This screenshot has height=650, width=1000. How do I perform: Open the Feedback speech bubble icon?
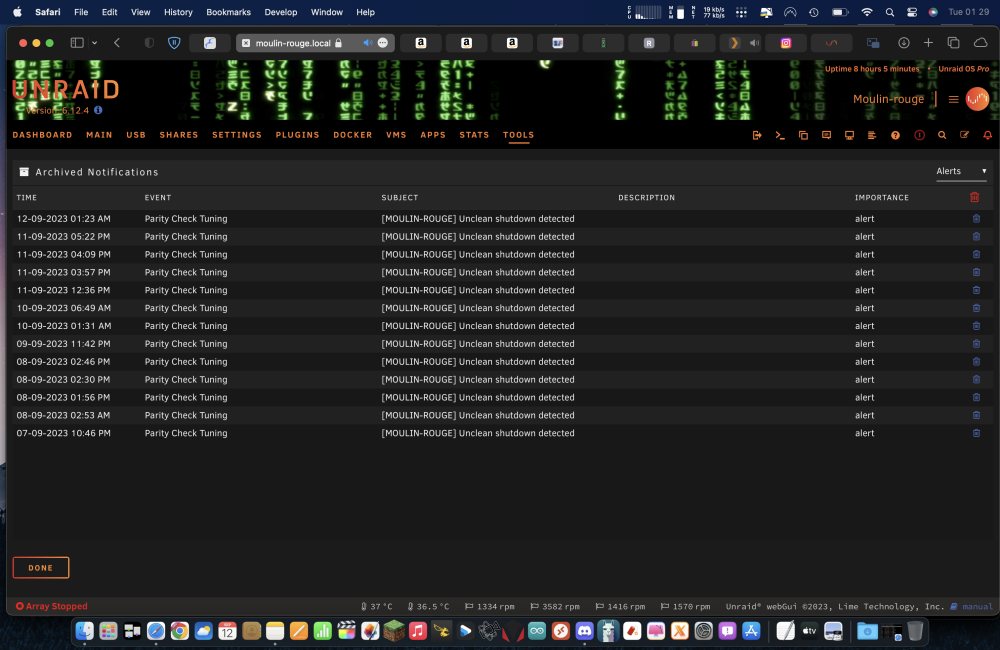tap(827, 135)
